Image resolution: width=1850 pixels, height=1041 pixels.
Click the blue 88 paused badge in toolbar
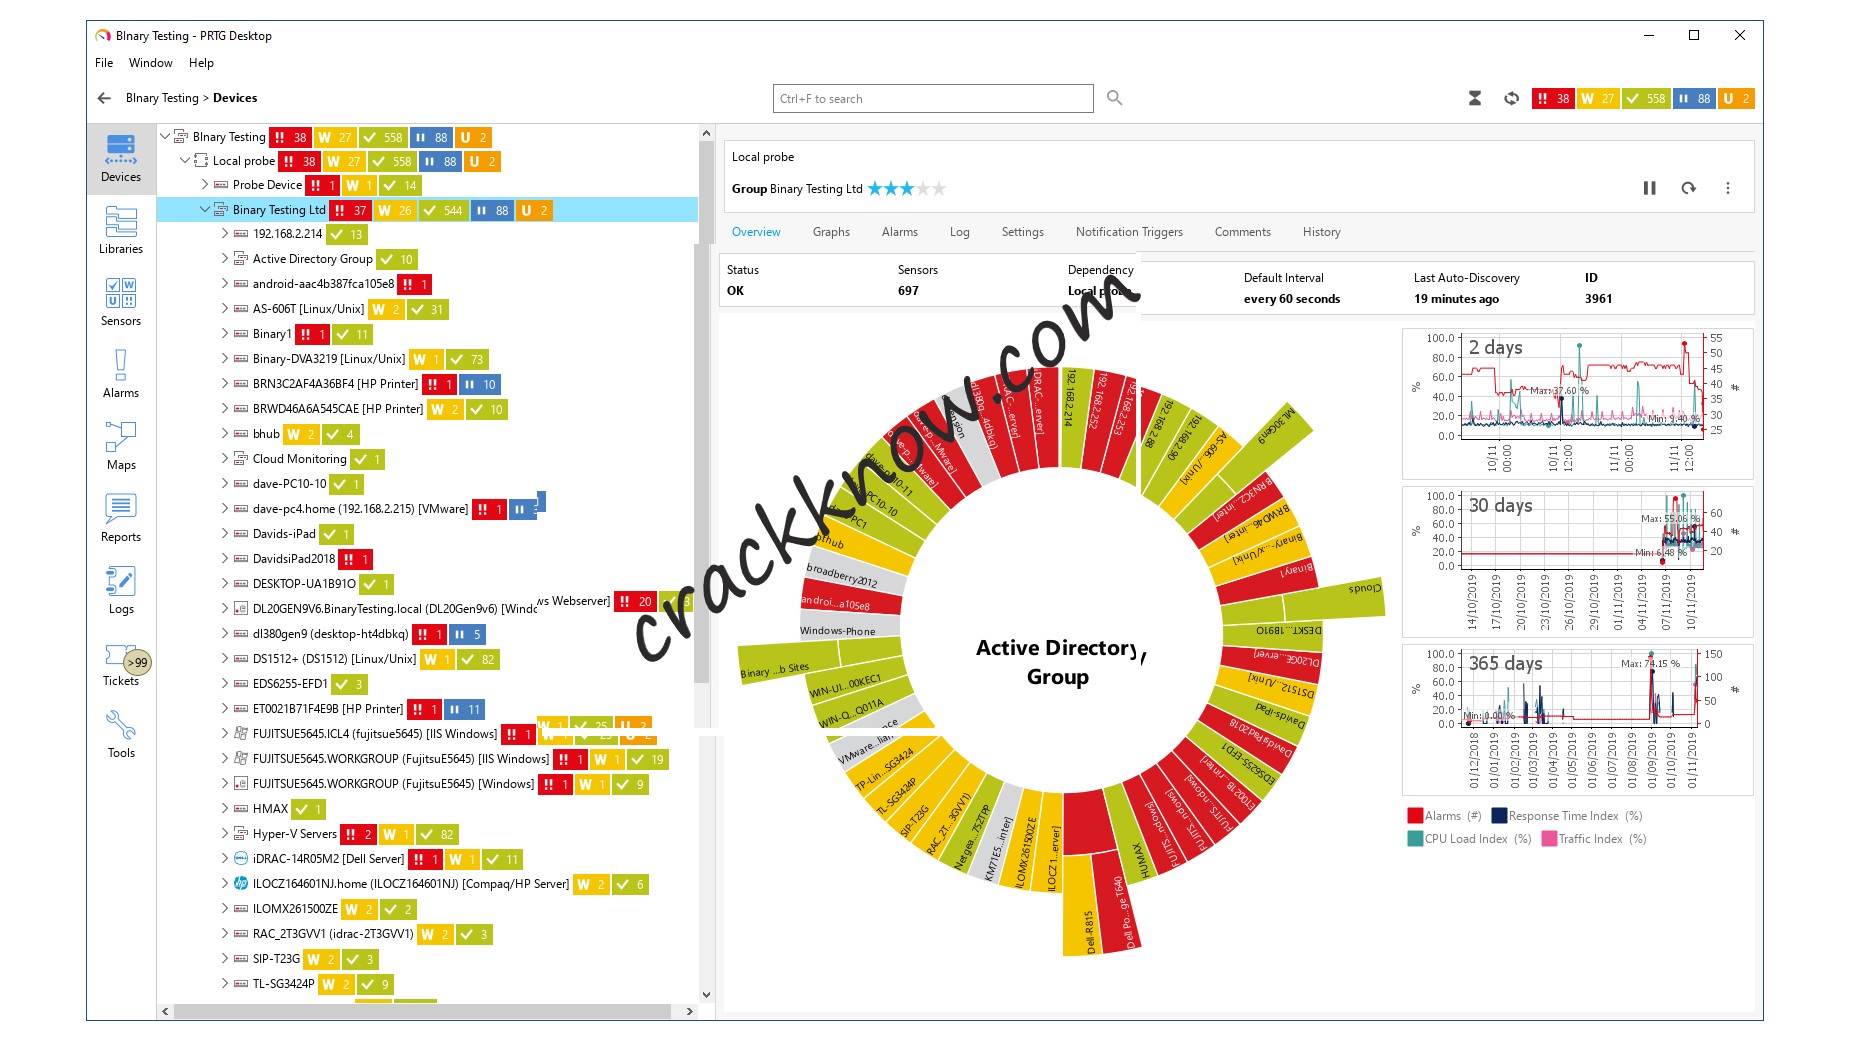point(1695,98)
